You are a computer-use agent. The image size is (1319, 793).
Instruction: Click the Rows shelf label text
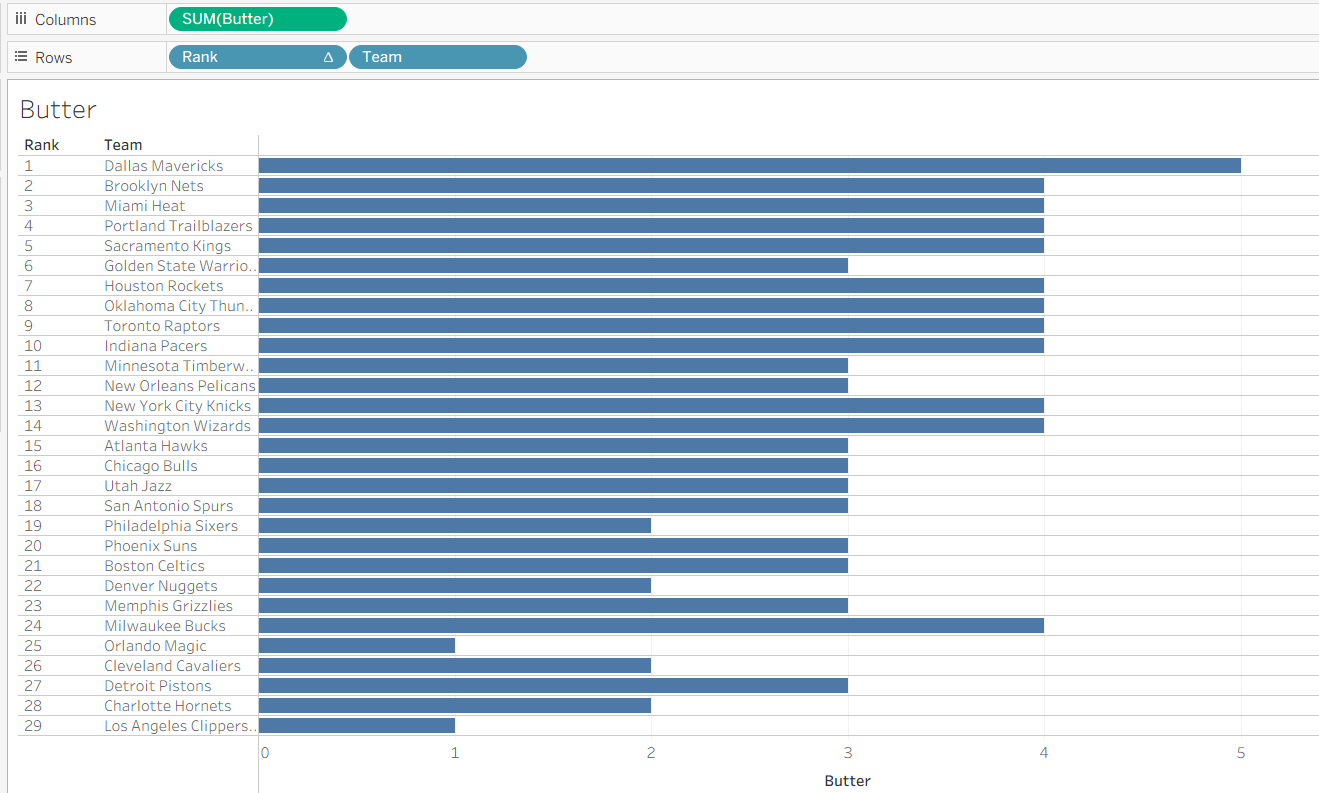(54, 58)
